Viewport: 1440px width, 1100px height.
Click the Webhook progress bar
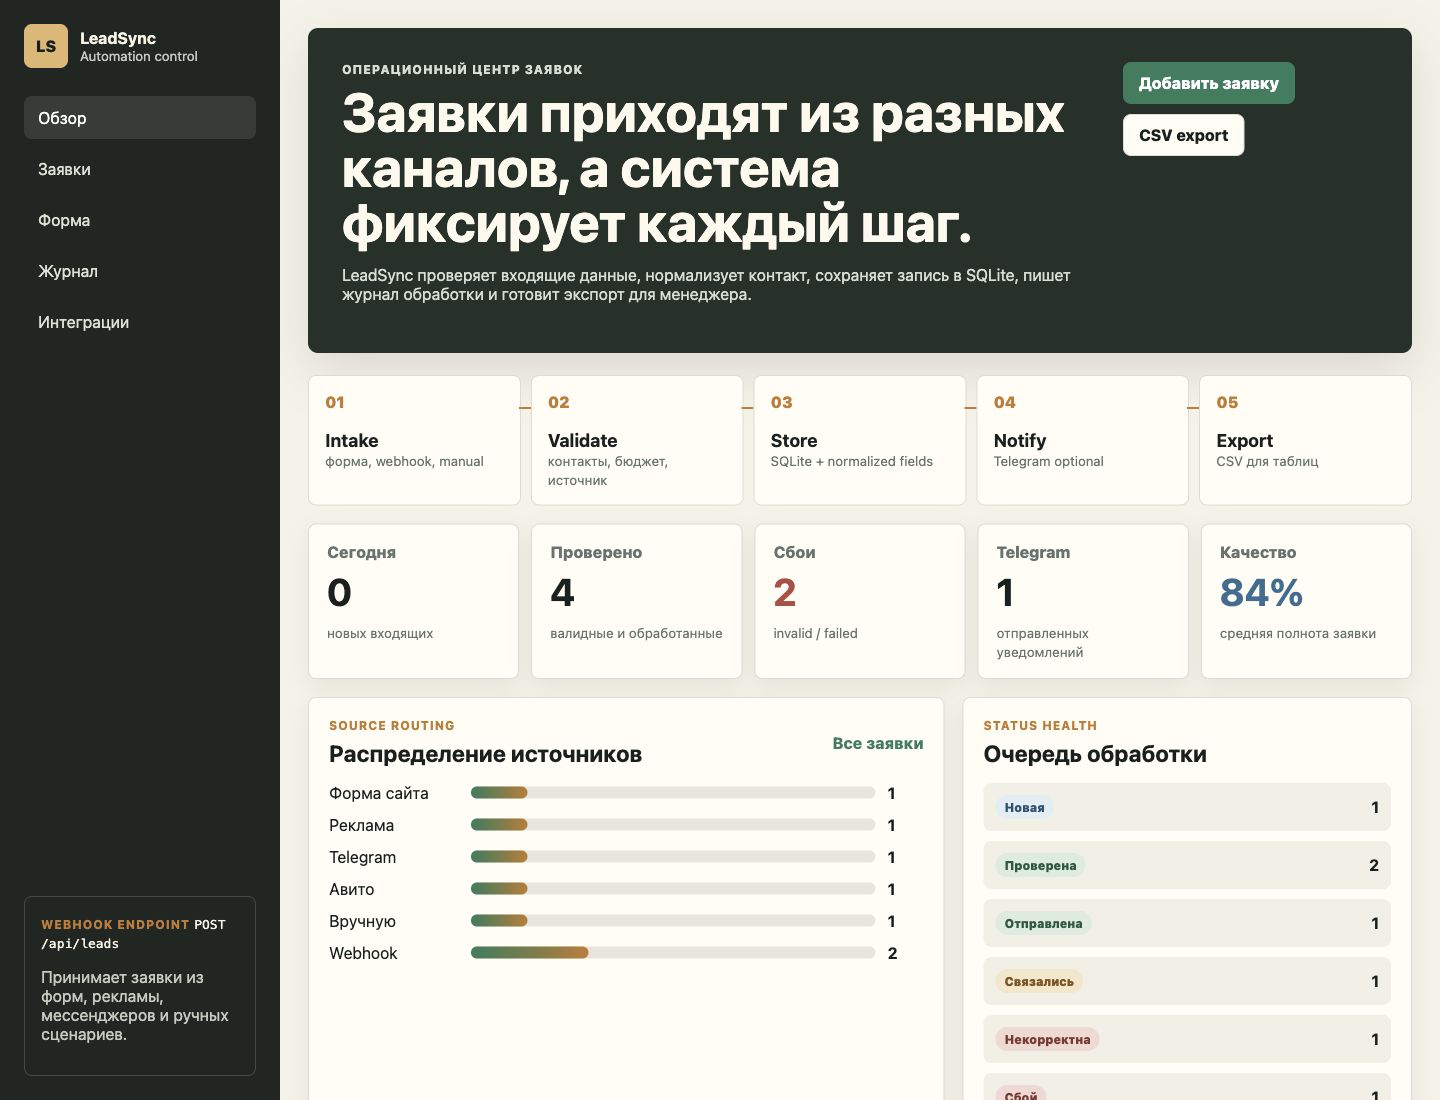click(x=673, y=953)
